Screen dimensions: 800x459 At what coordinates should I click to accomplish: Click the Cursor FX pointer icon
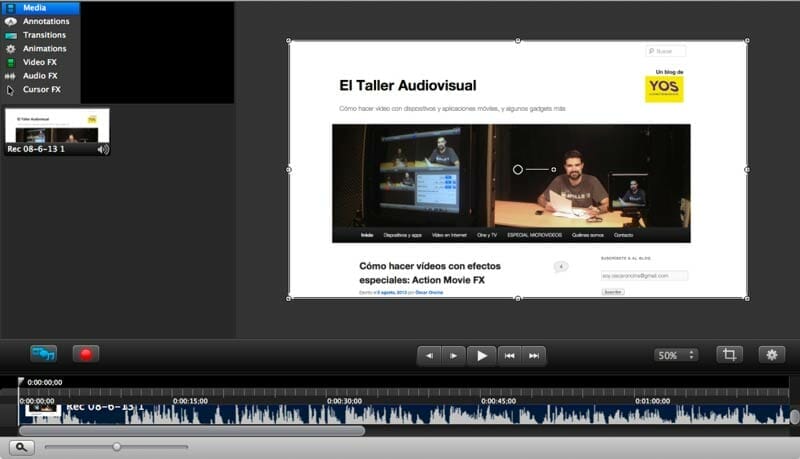pyautogui.click(x=10, y=90)
